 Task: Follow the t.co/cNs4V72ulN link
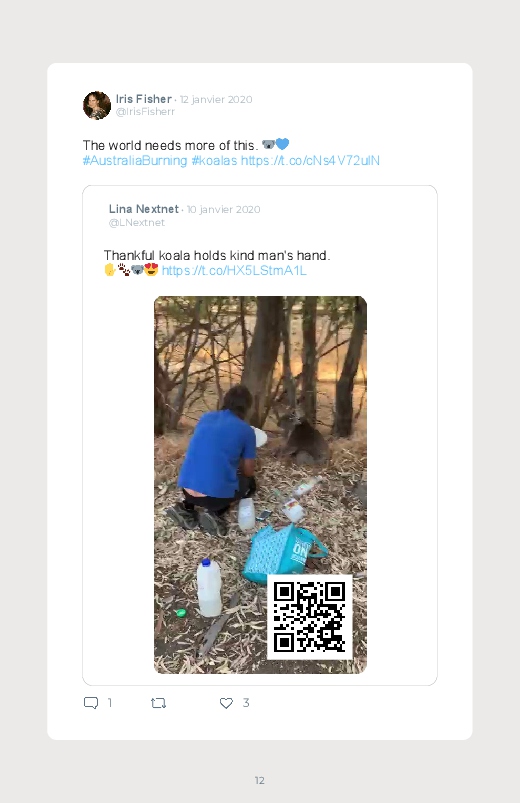(x=310, y=160)
